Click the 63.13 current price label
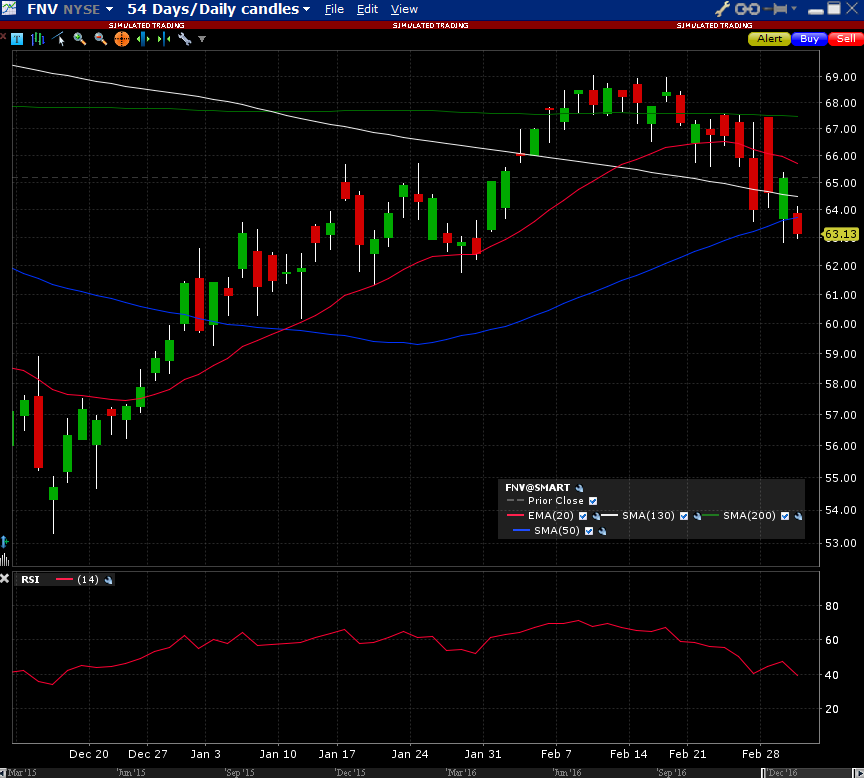The width and height of the screenshot is (864, 778). tap(841, 234)
